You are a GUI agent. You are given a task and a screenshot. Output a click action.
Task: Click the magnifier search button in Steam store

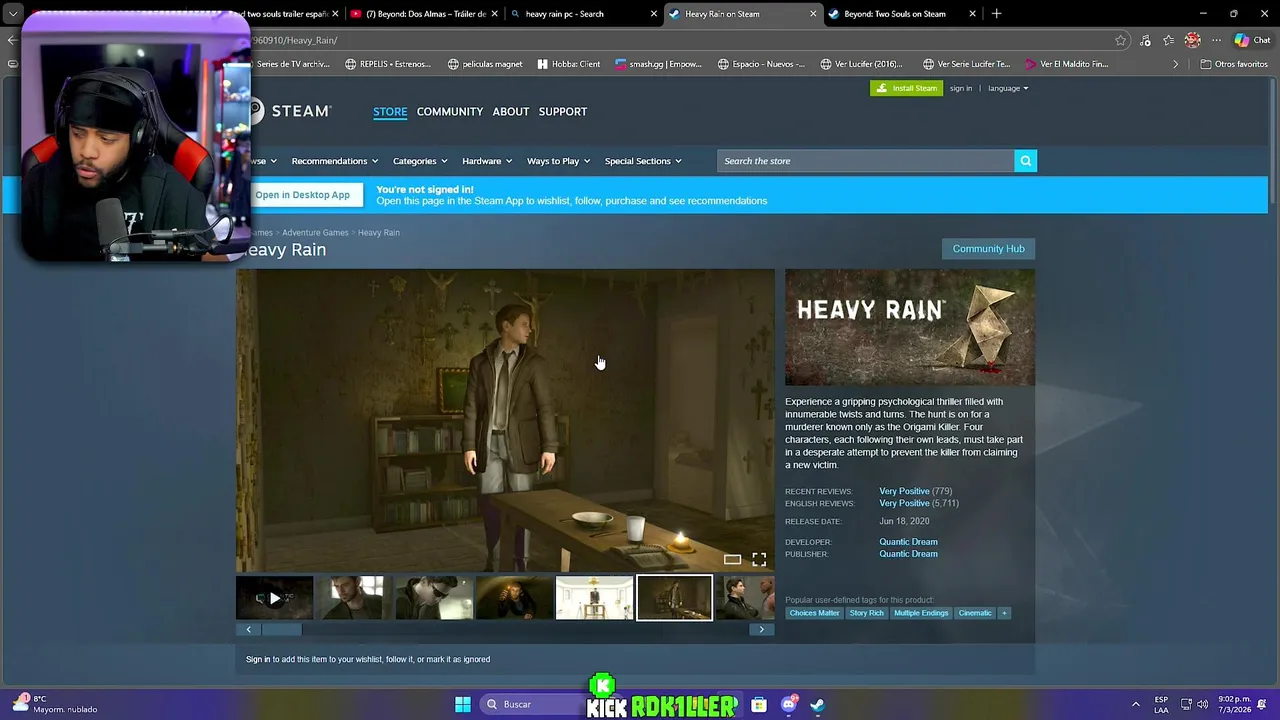[x=1025, y=161]
